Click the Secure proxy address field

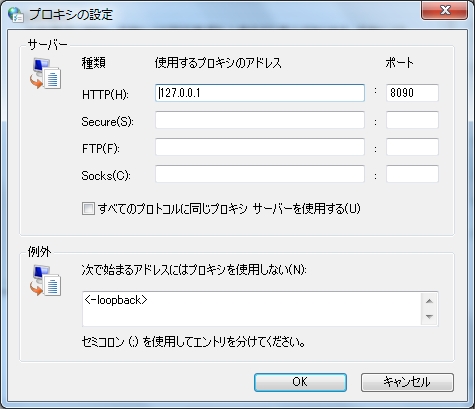[260, 120]
